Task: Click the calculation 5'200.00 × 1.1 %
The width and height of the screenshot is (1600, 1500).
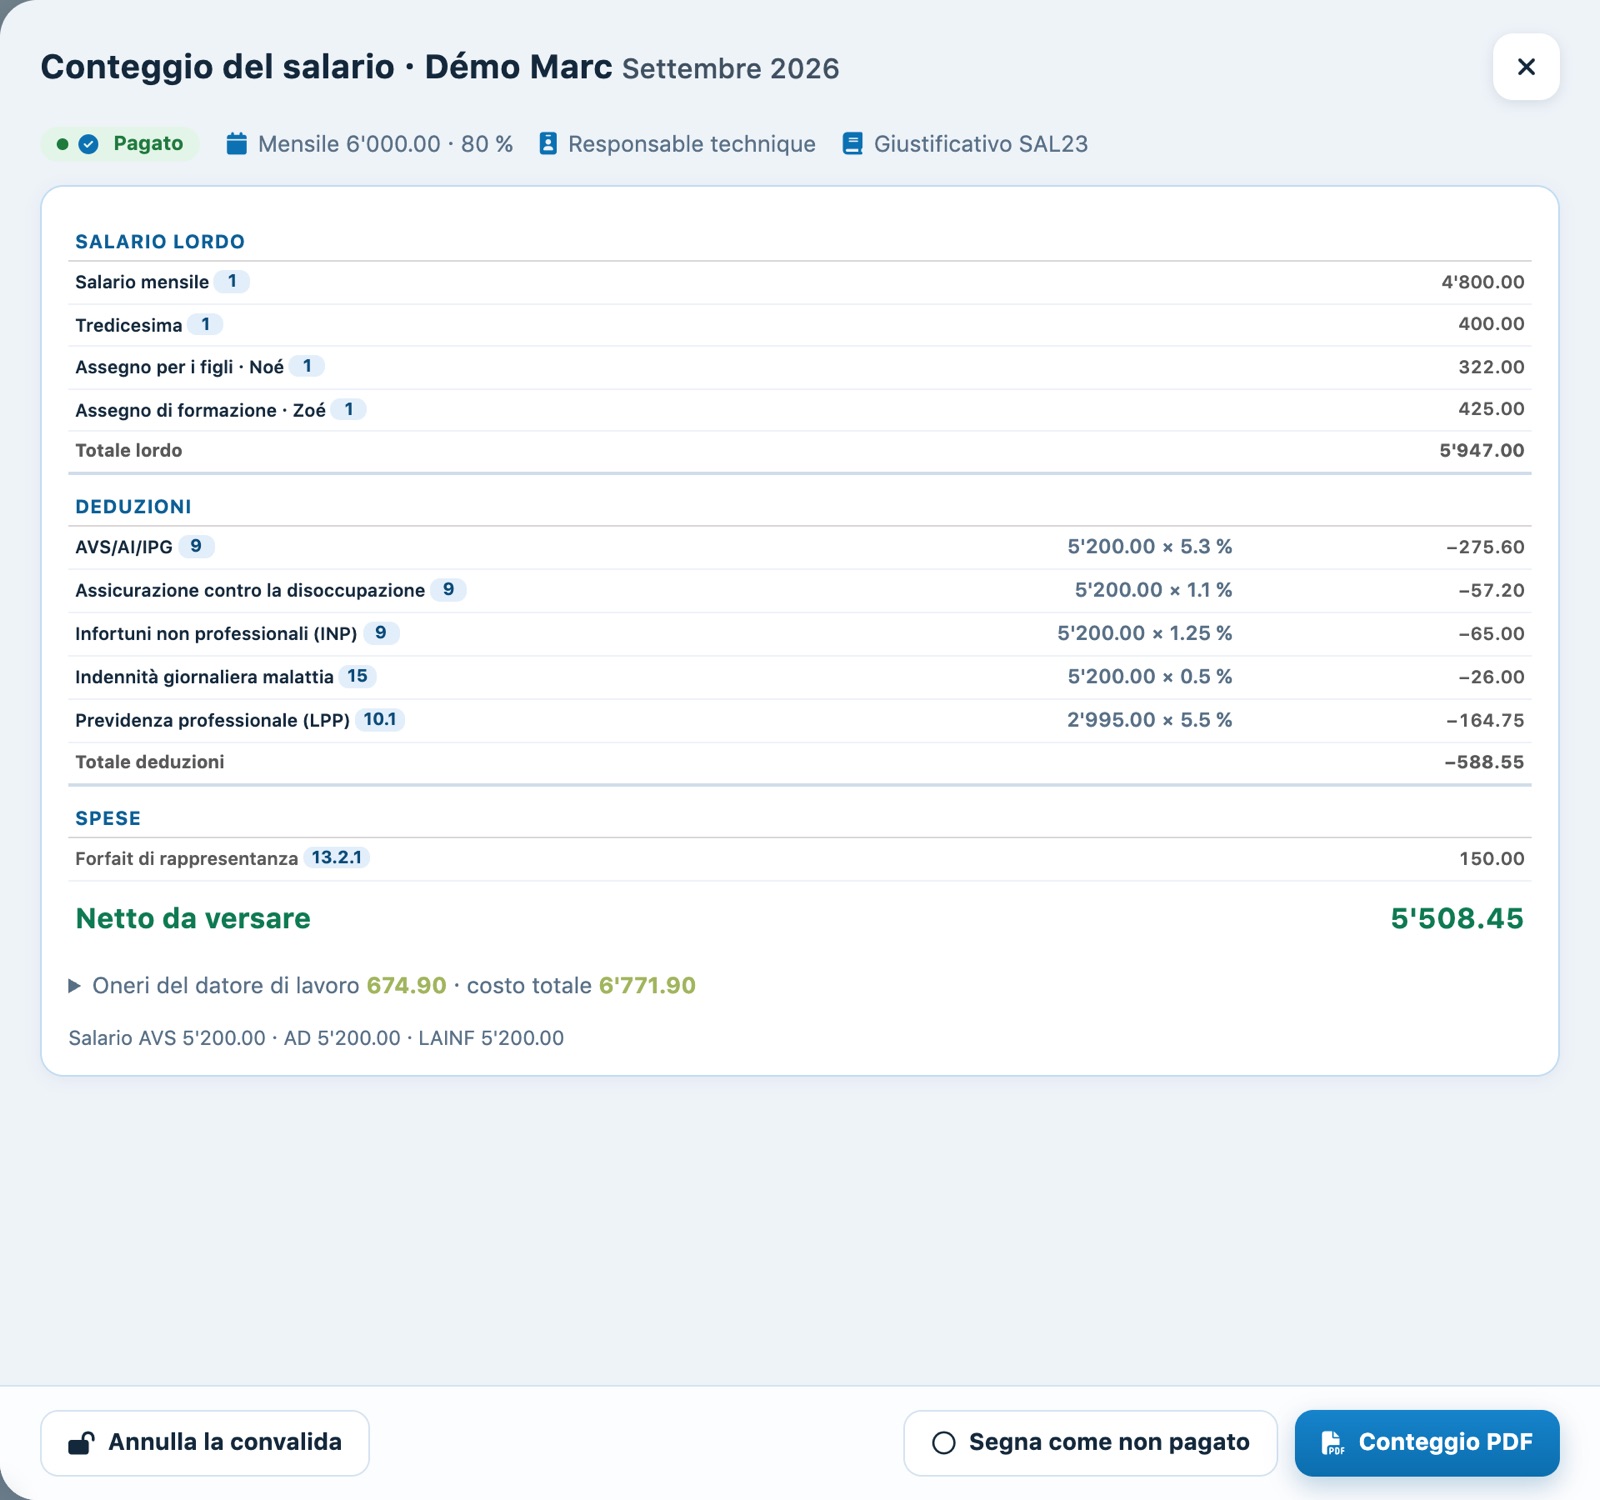Action: point(1153,590)
